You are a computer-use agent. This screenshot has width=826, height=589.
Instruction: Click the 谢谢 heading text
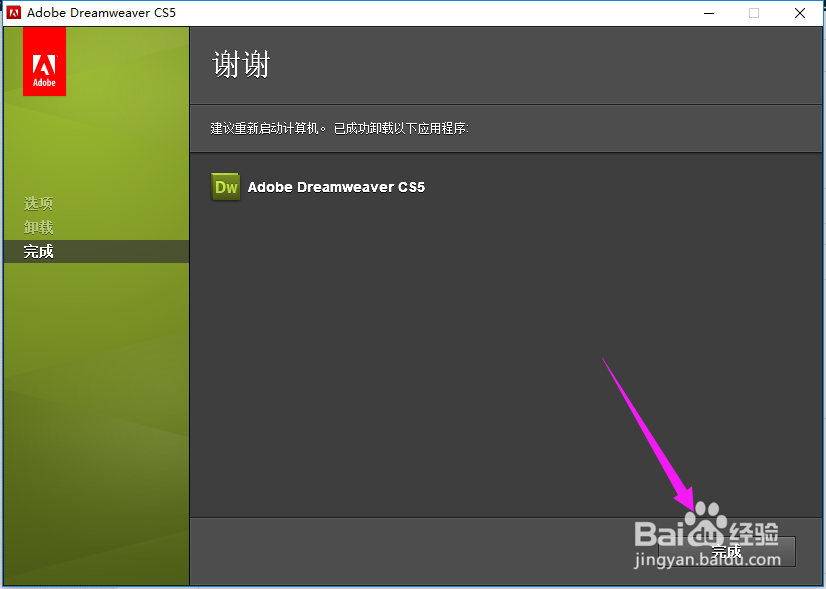click(x=241, y=64)
